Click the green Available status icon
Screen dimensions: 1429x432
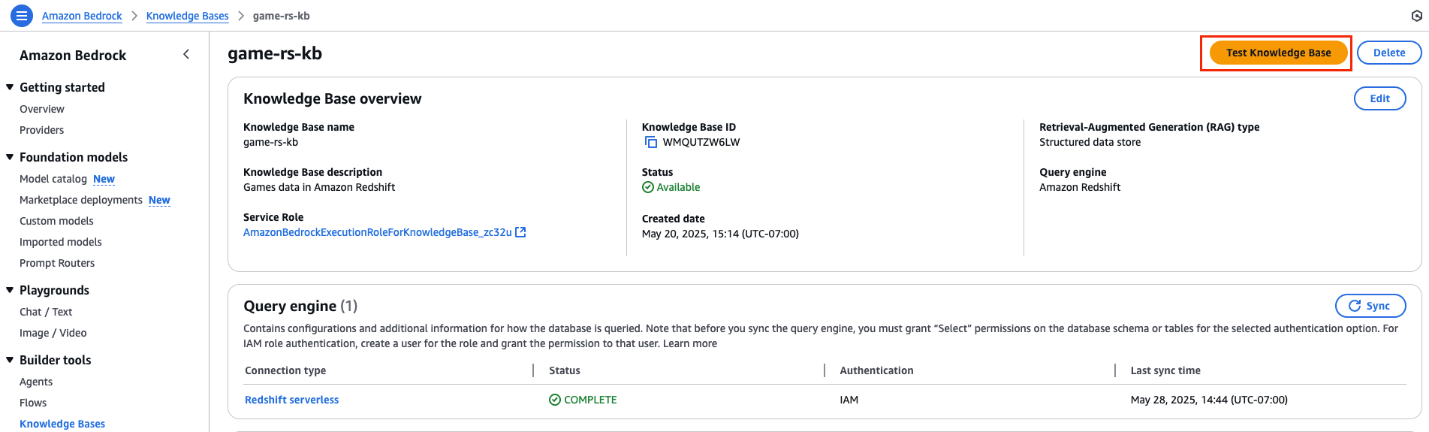pos(648,187)
